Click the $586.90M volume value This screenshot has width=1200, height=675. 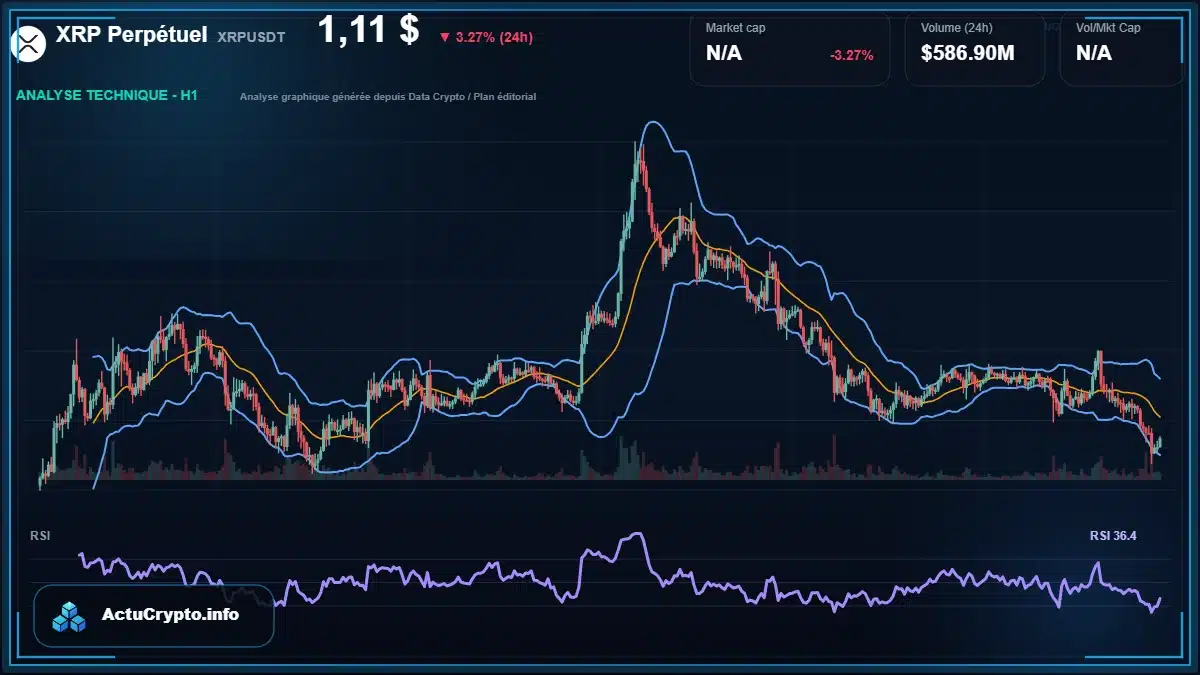tap(968, 54)
